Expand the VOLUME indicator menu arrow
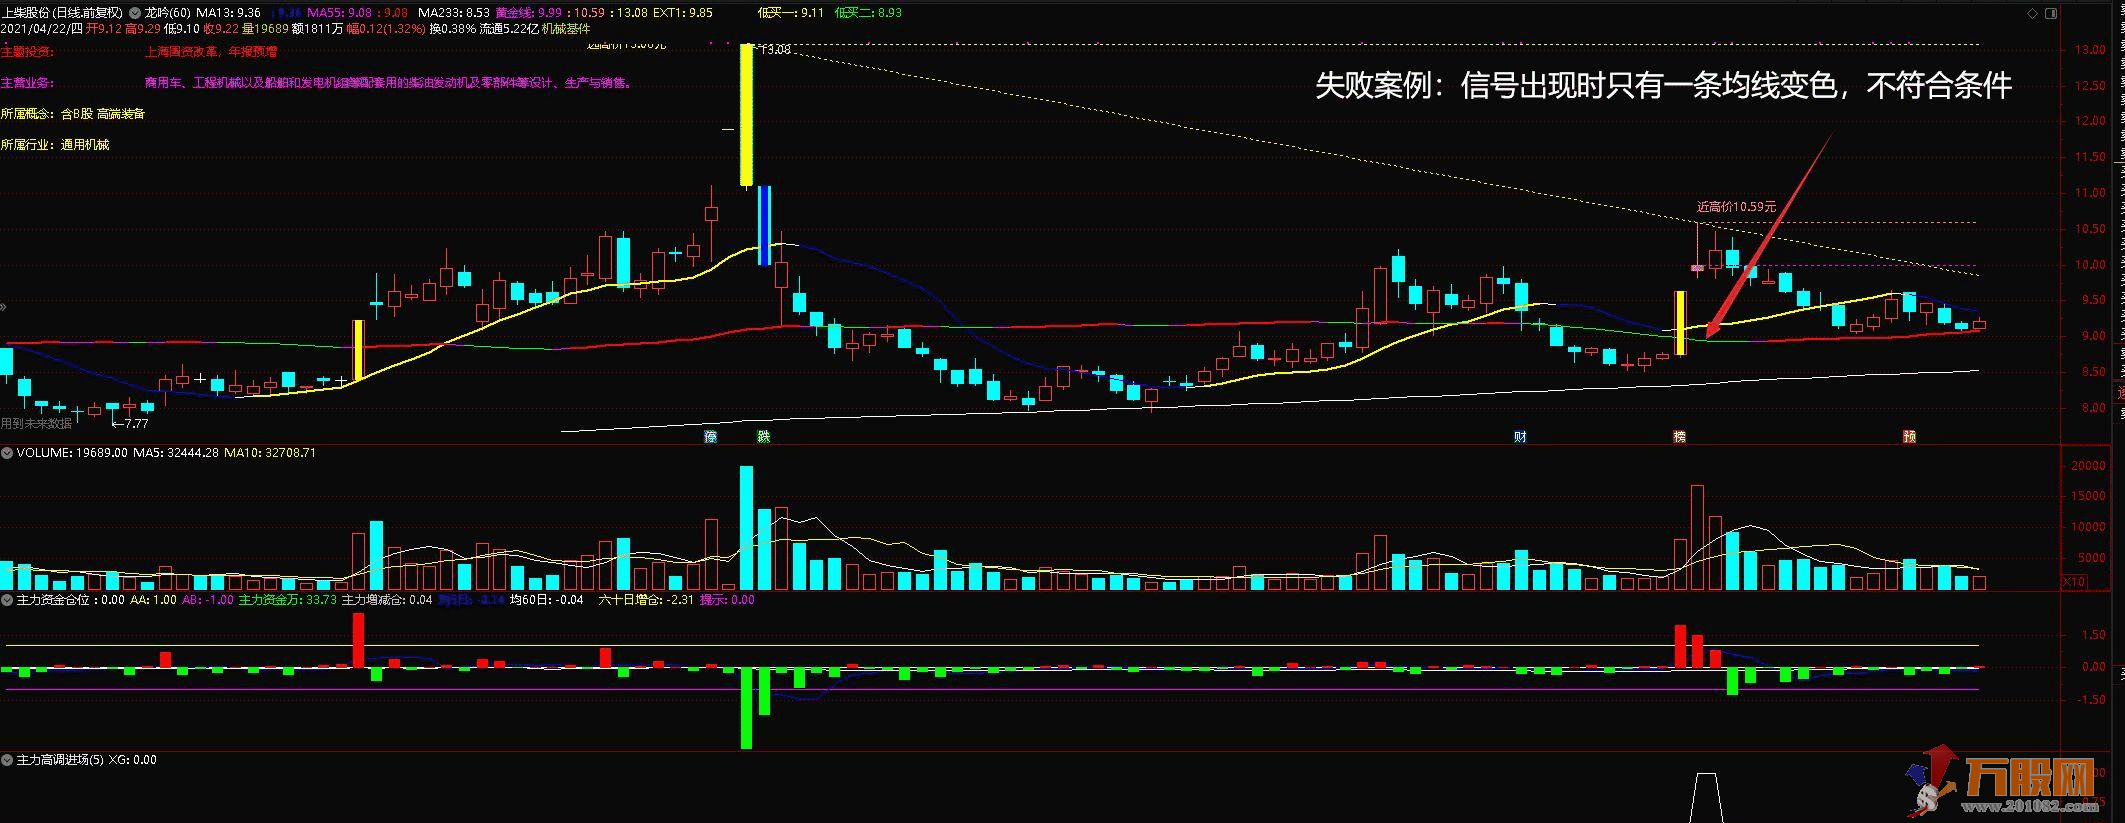 (x=7, y=453)
